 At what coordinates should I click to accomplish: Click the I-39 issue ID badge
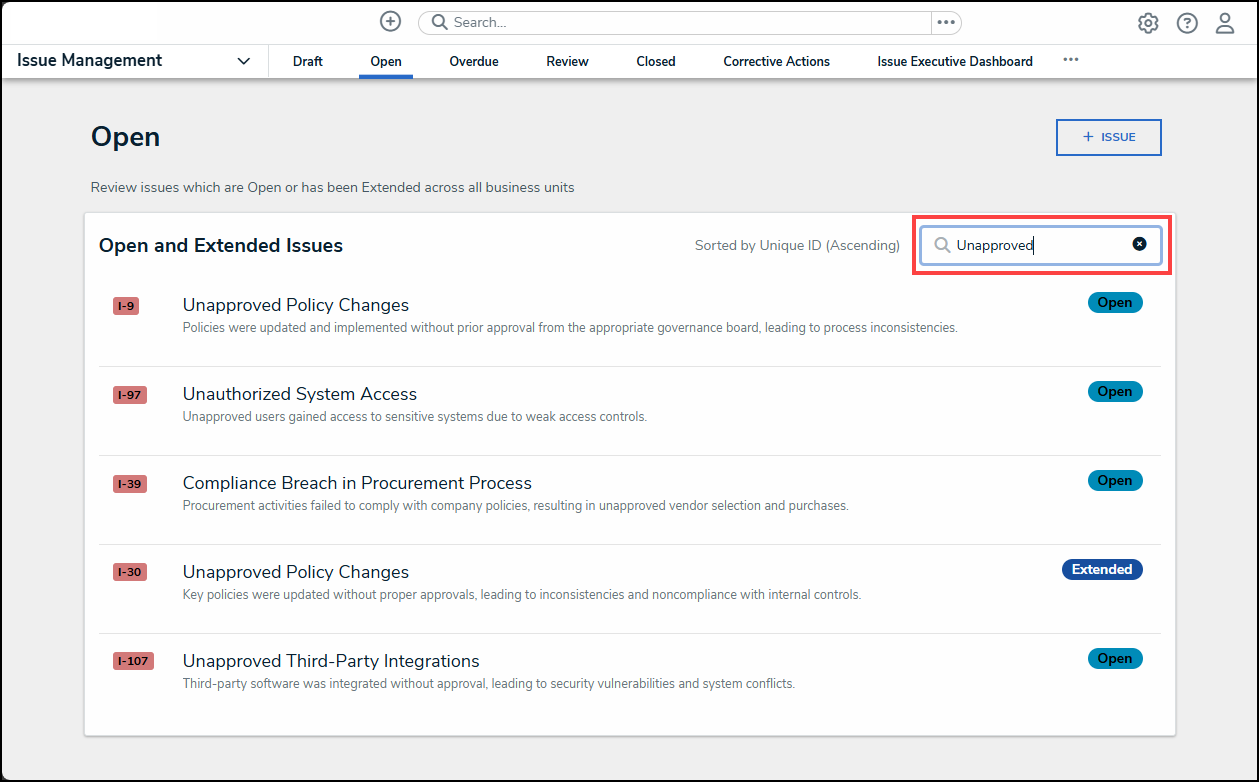129,484
